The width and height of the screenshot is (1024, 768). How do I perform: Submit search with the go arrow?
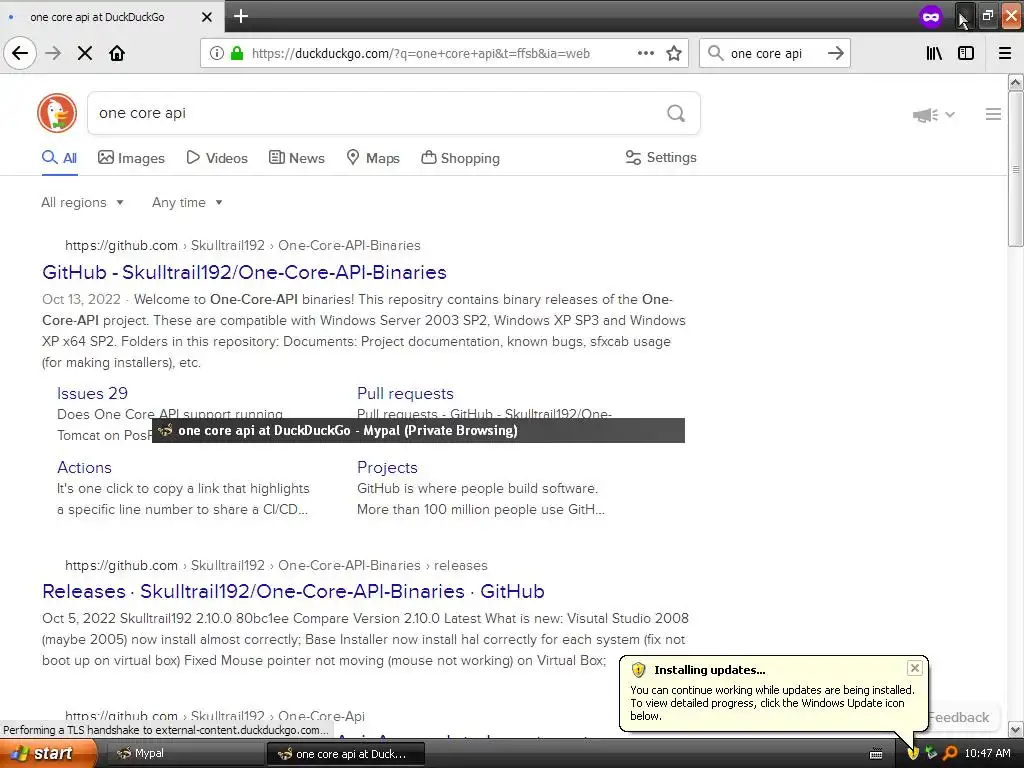(x=836, y=53)
